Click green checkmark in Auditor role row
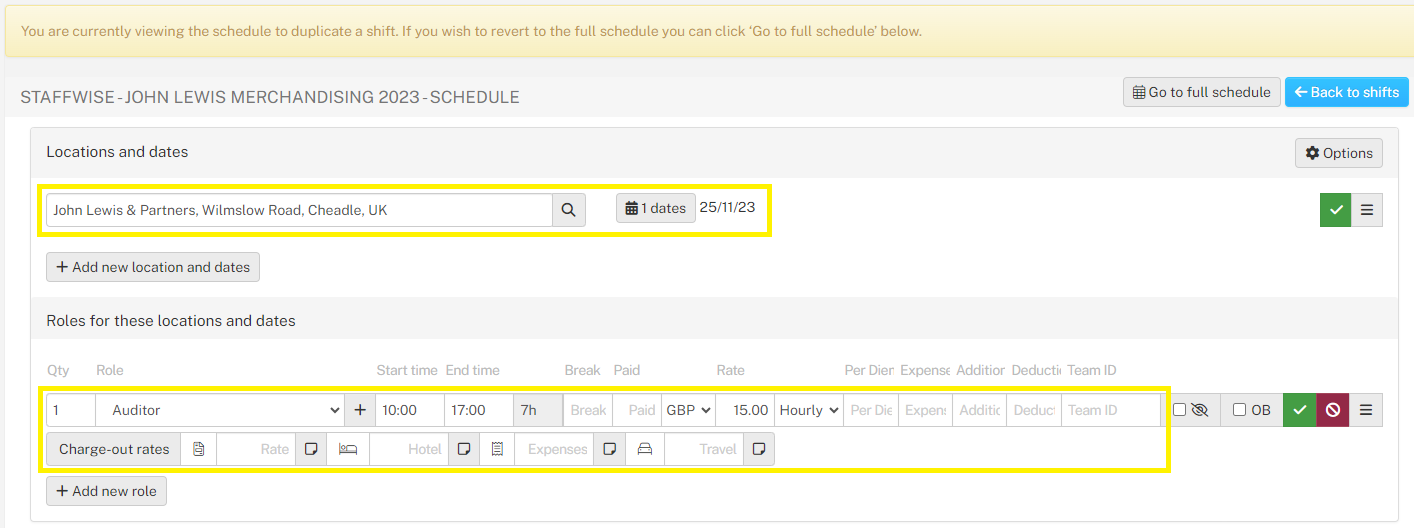The image size is (1414, 528). tap(1299, 410)
